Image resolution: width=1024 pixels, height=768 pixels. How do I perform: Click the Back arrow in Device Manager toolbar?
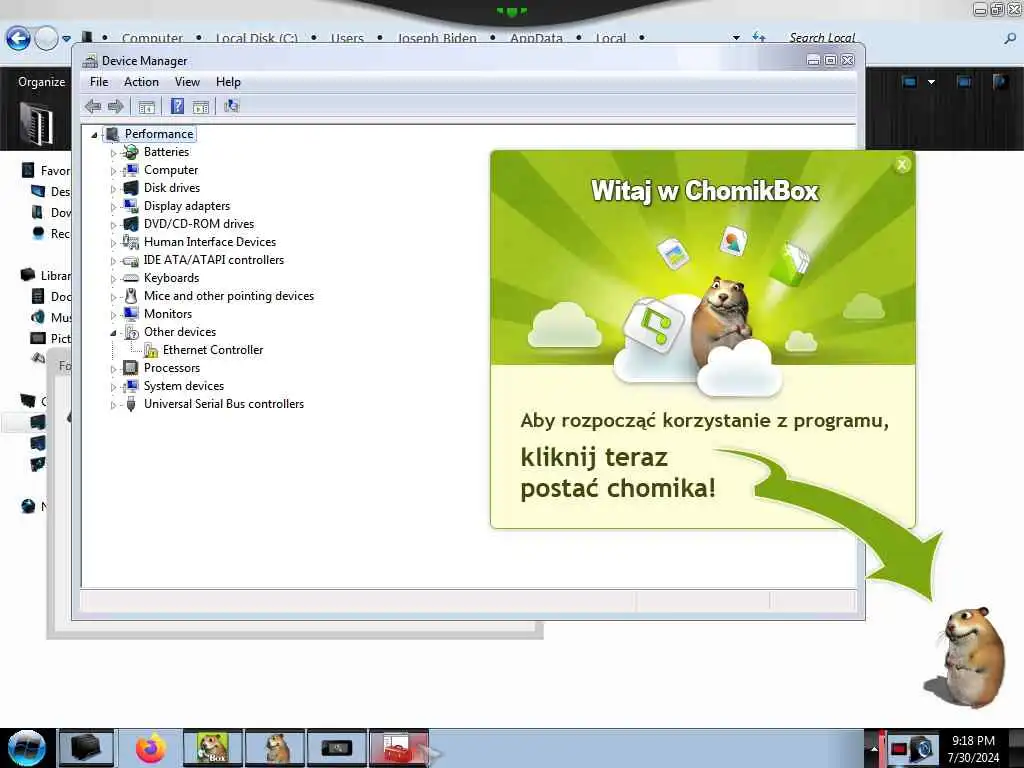click(x=93, y=106)
